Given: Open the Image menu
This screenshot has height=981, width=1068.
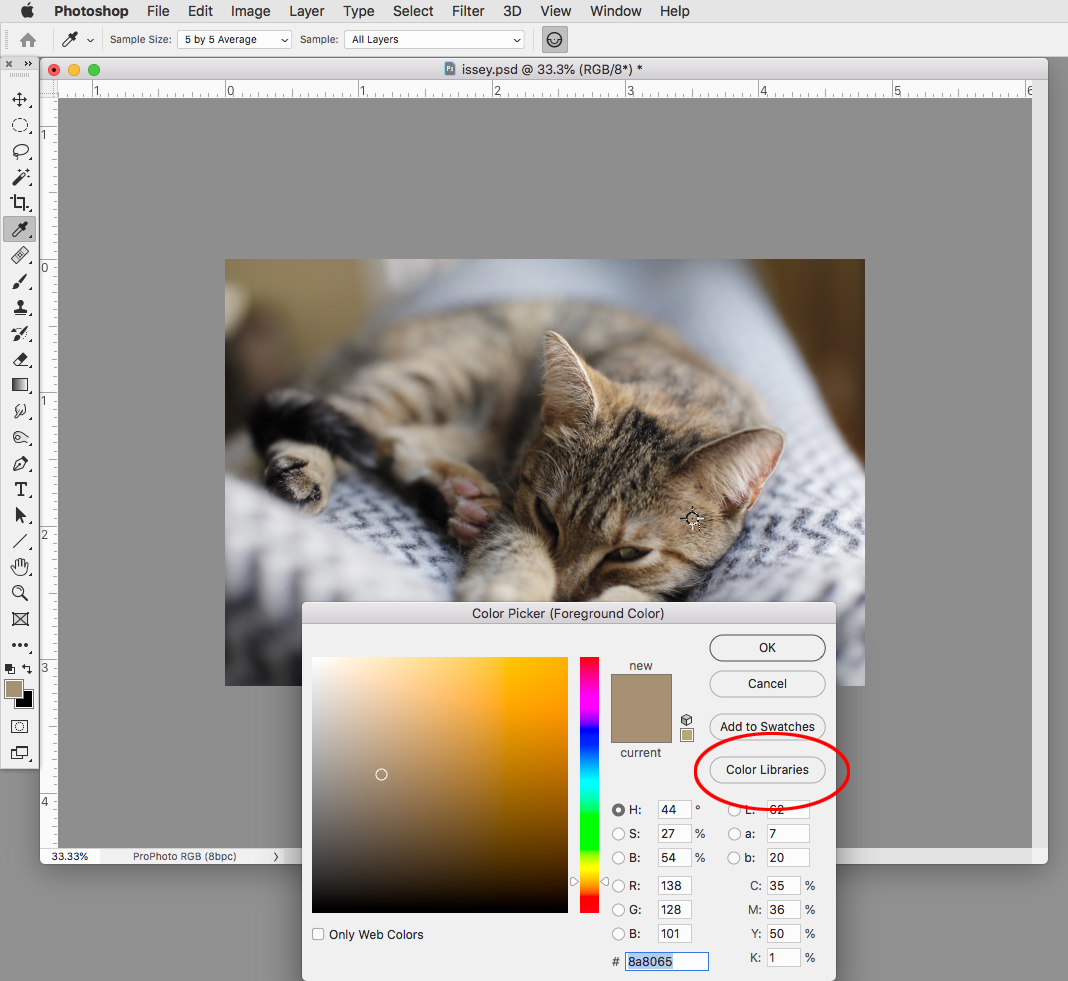Looking at the screenshot, I should 250,11.
